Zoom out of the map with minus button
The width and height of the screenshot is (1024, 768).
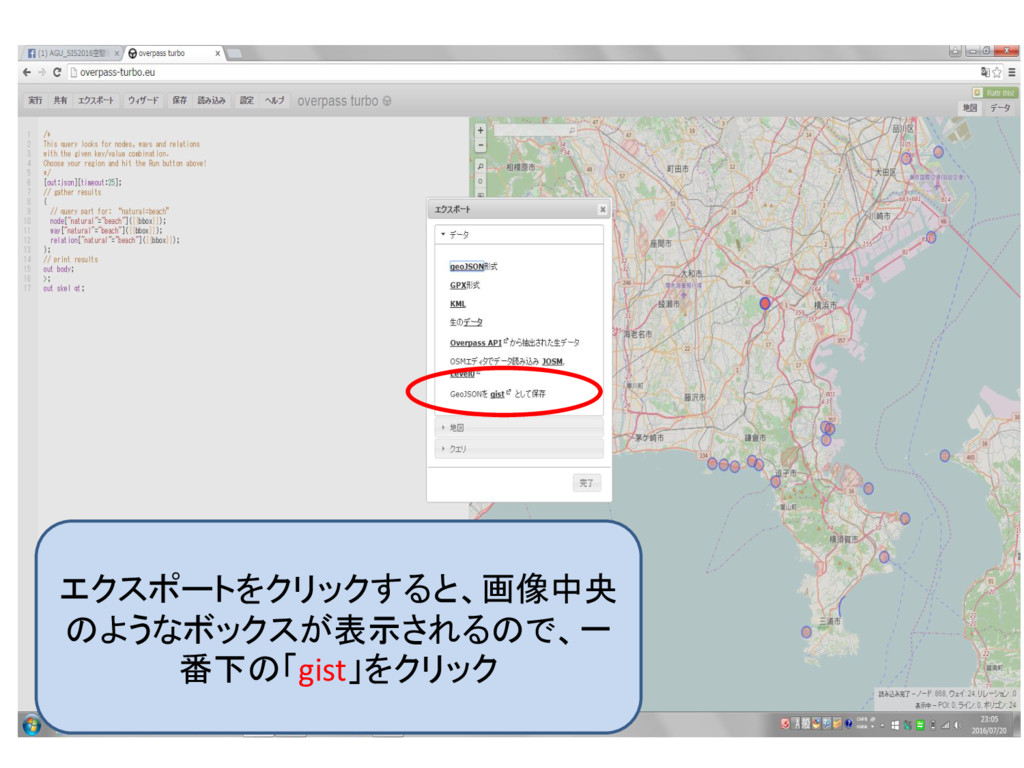(x=480, y=146)
